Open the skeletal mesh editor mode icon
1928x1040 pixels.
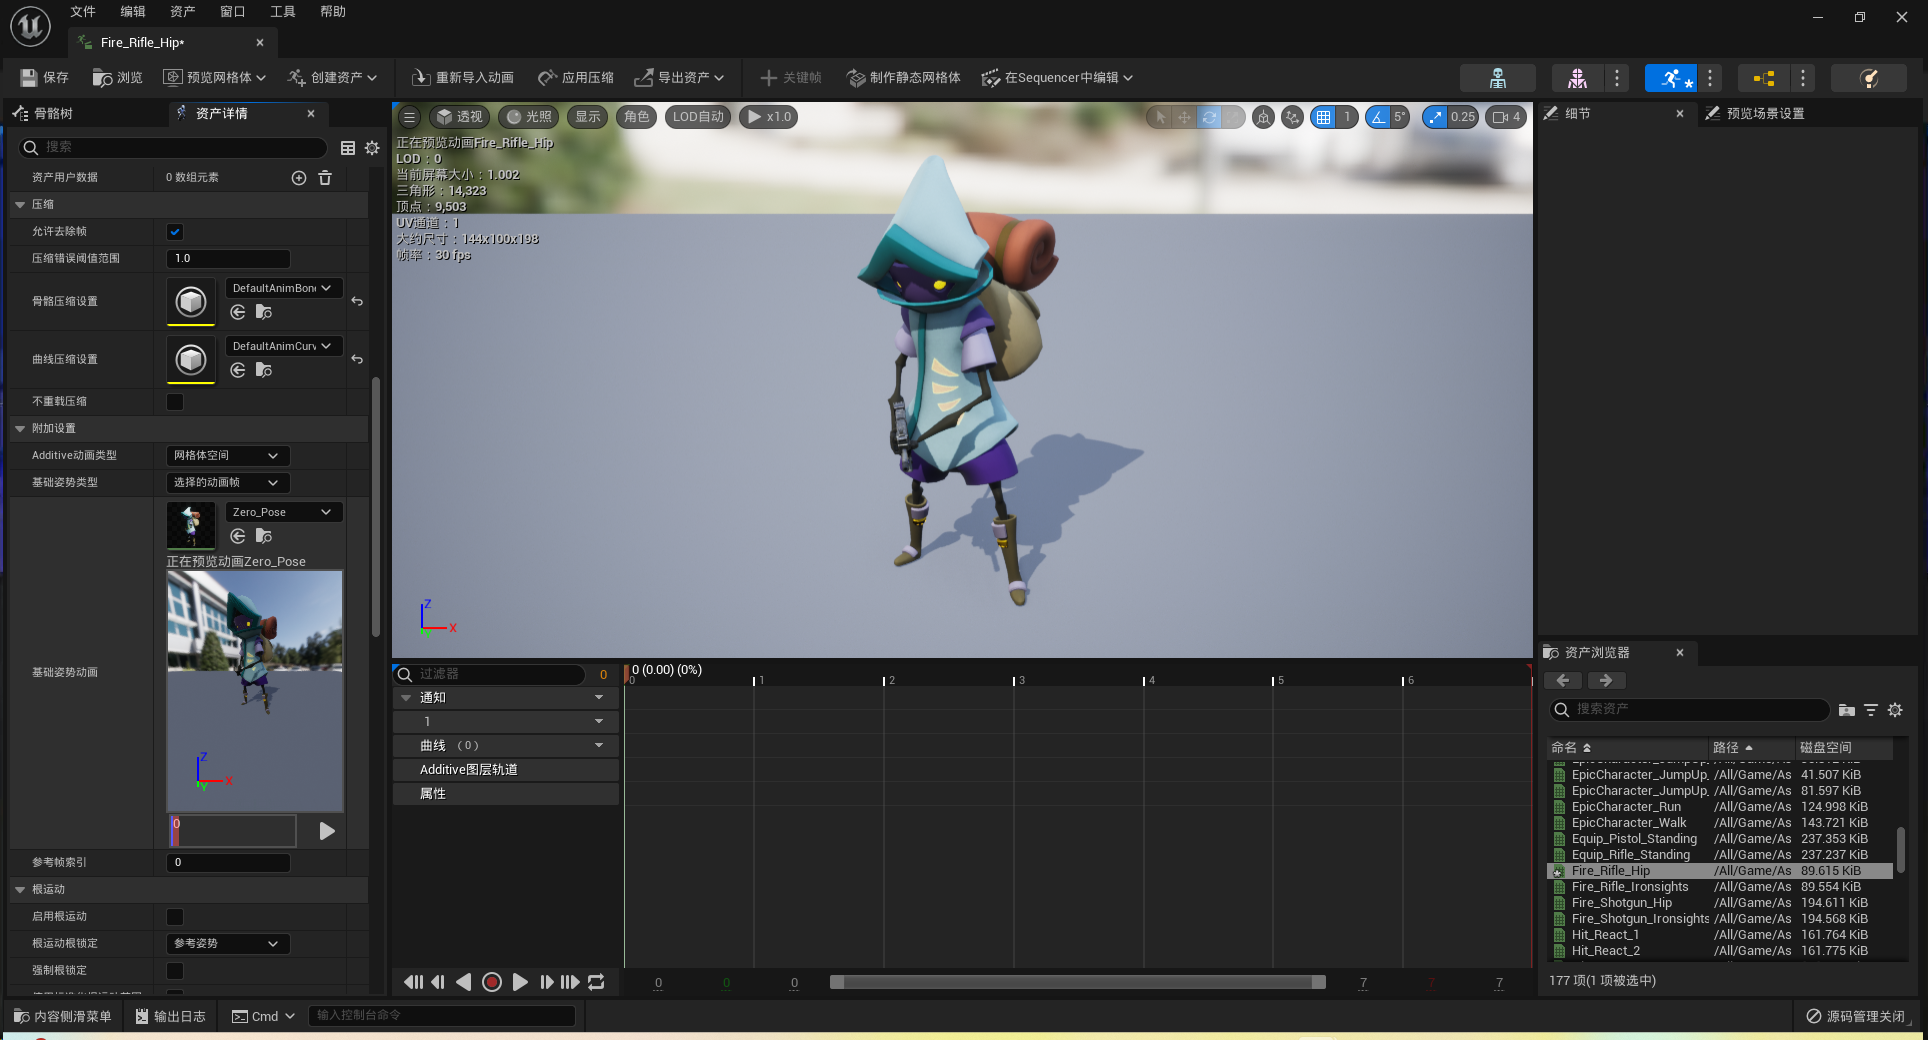(x=1577, y=78)
